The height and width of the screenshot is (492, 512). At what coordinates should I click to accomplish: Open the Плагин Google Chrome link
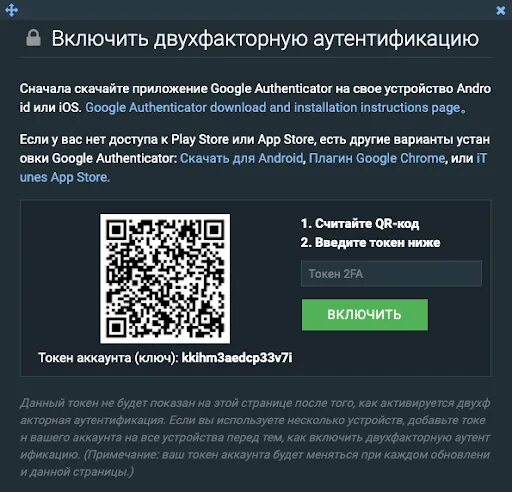[x=377, y=158]
